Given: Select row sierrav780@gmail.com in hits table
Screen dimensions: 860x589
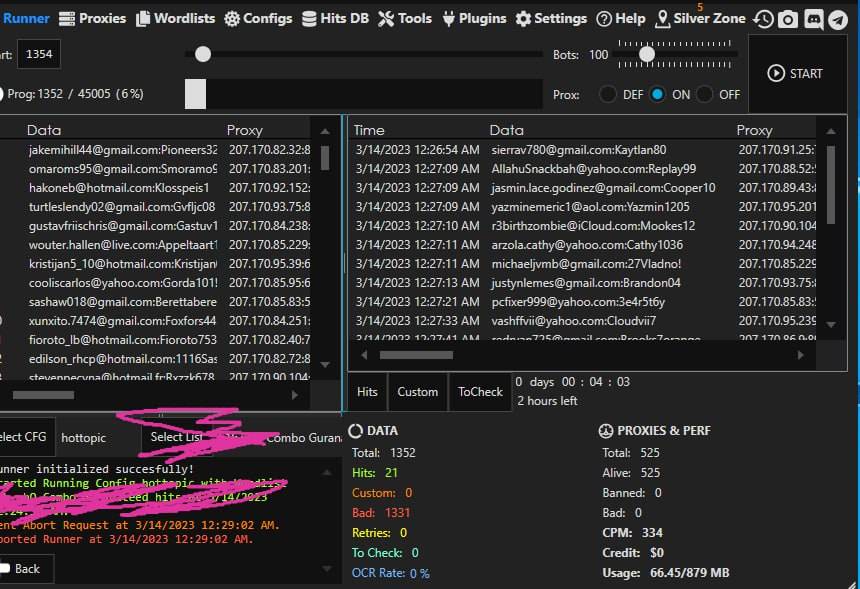Looking at the screenshot, I should pyautogui.click(x=584, y=150).
